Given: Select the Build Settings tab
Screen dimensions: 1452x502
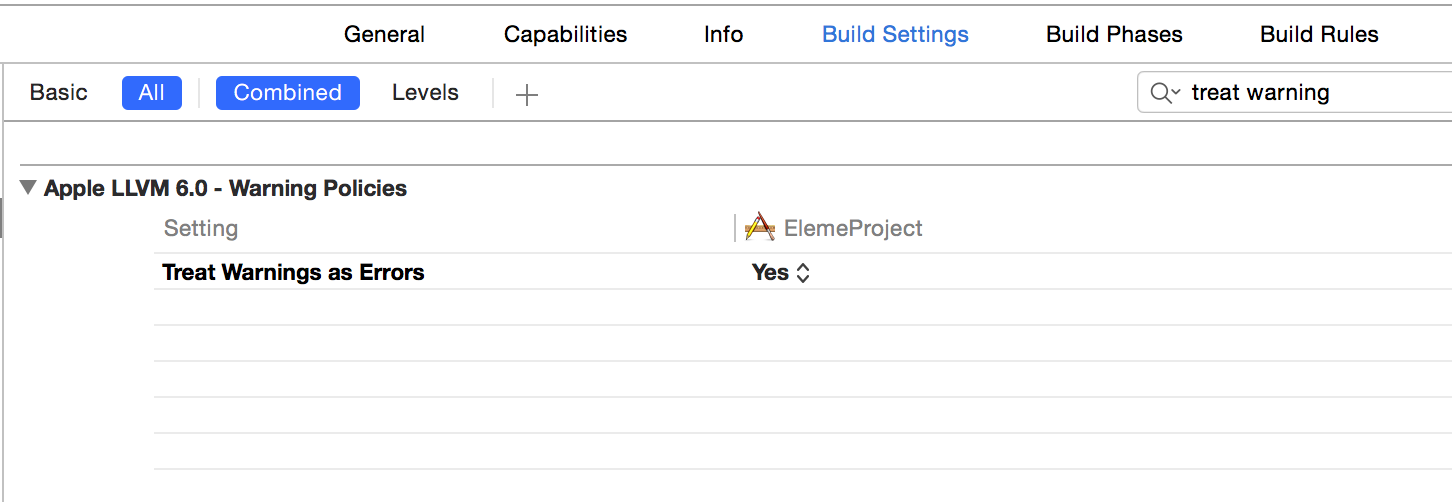Looking at the screenshot, I should point(895,34).
